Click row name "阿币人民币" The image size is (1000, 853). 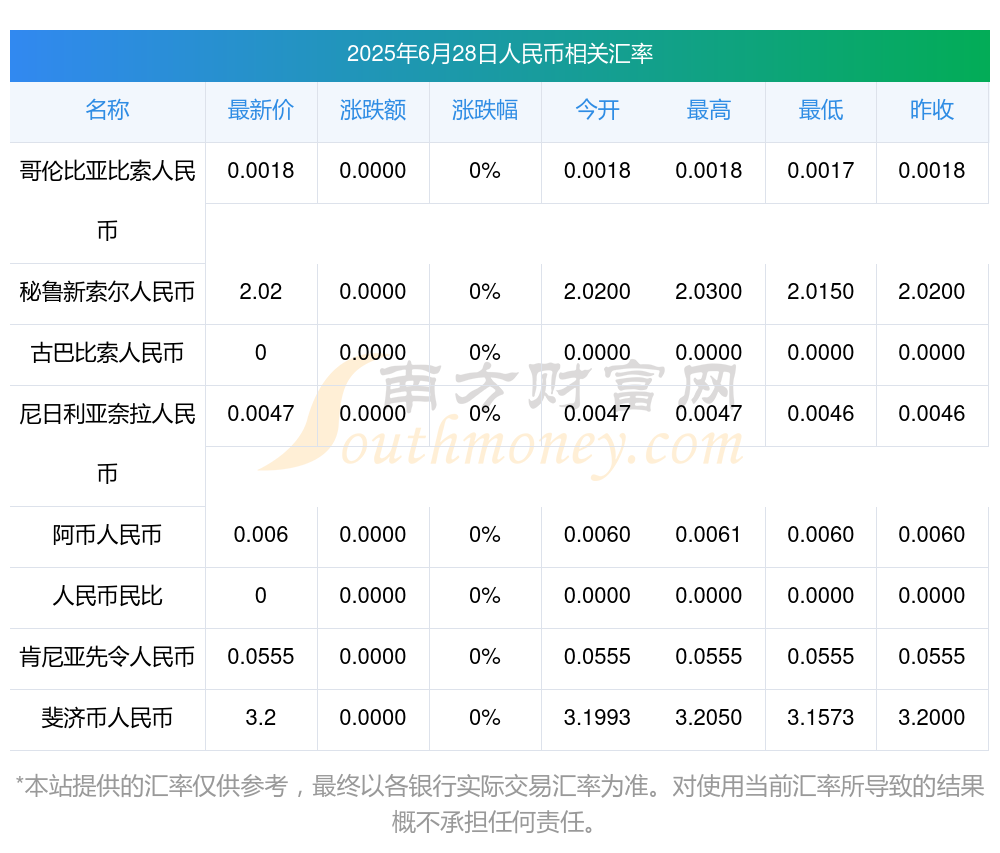coord(107,535)
